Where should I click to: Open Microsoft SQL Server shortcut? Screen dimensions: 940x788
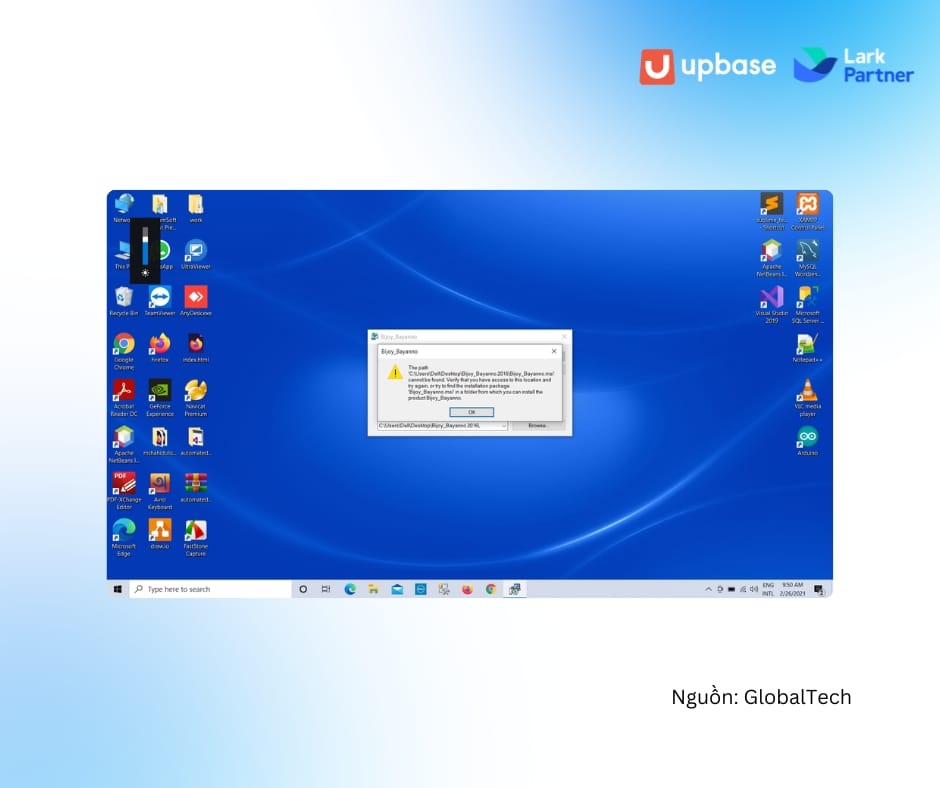click(x=808, y=305)
